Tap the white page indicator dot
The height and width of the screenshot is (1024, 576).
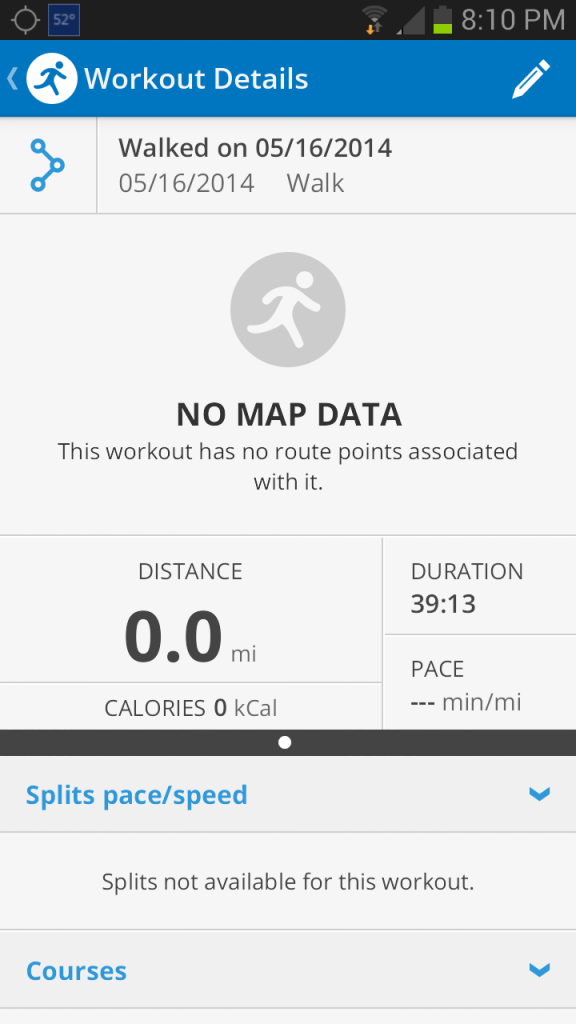click(x=284, y=743)
